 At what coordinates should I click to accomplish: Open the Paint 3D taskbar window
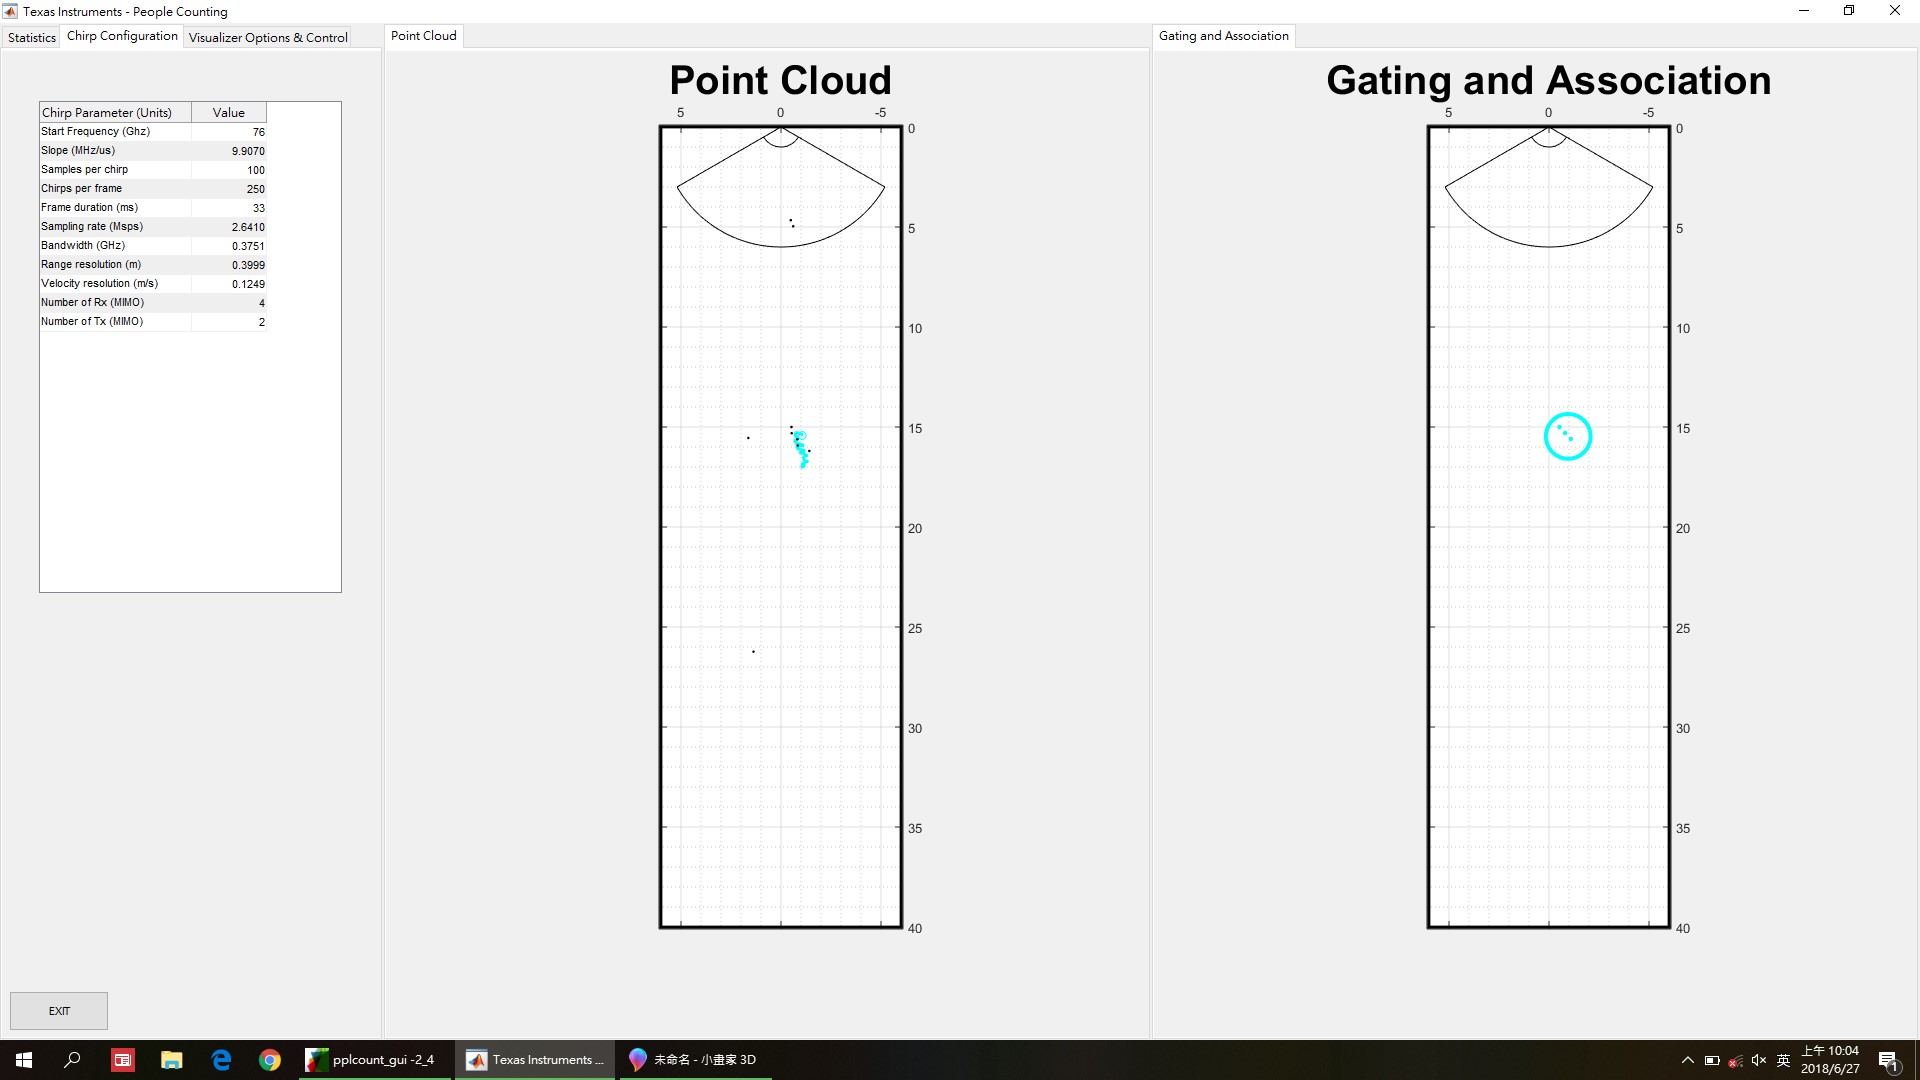[x=695, y=1060]
